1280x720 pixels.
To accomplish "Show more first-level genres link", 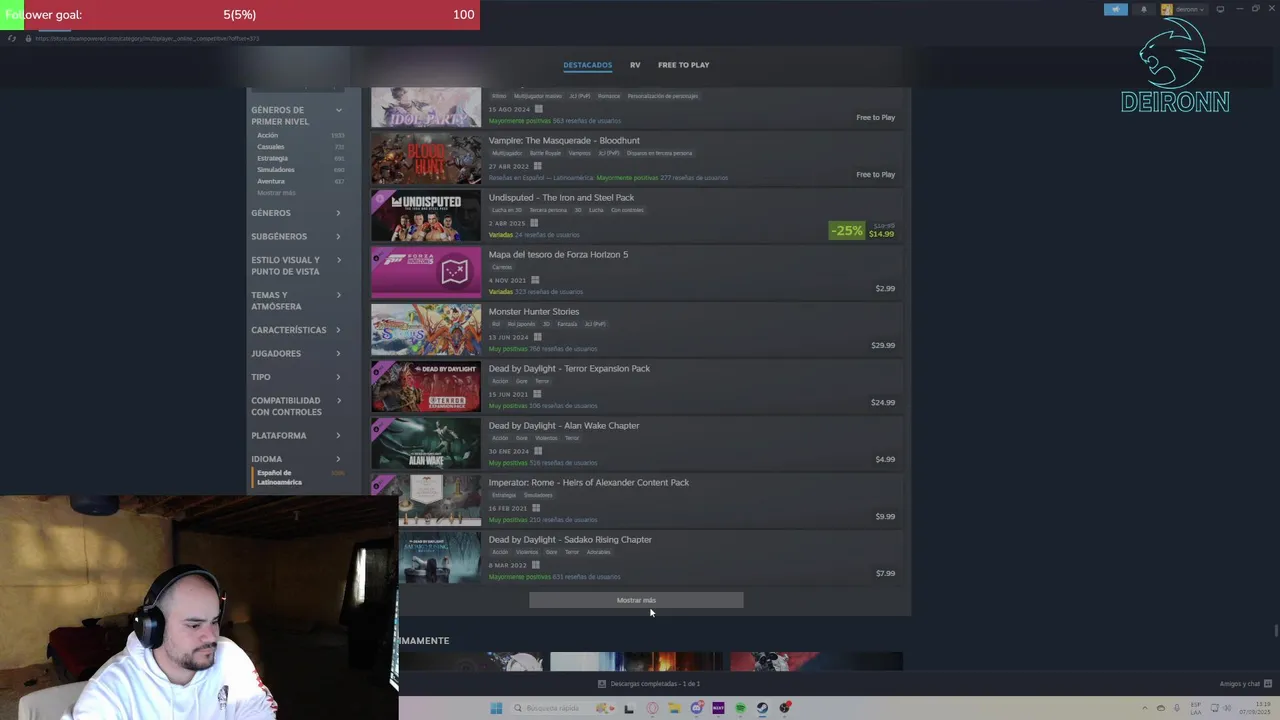I will 276,193.
